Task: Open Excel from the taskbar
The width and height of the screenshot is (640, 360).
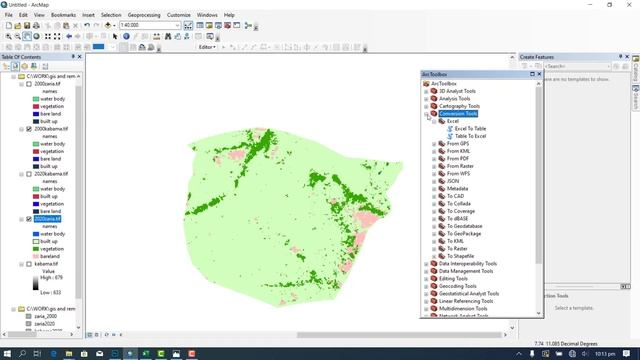Action: tap(146, 354)
